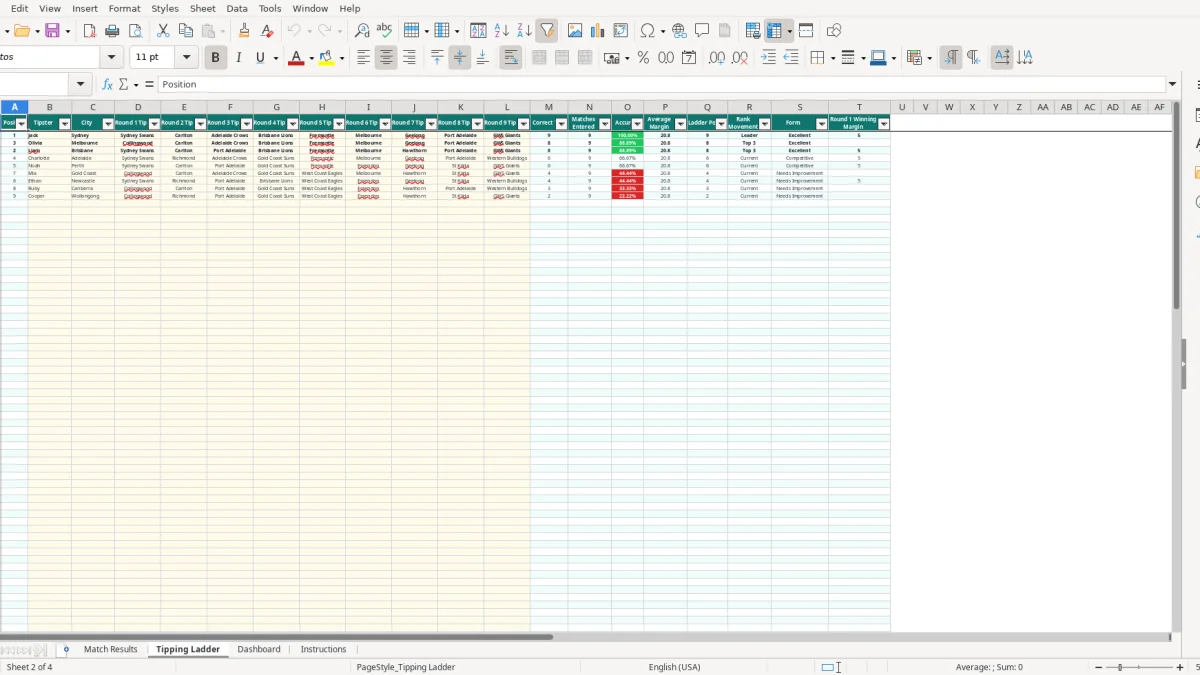Open the Insert menu
The image size is (1200, 675).
(85, 8)
